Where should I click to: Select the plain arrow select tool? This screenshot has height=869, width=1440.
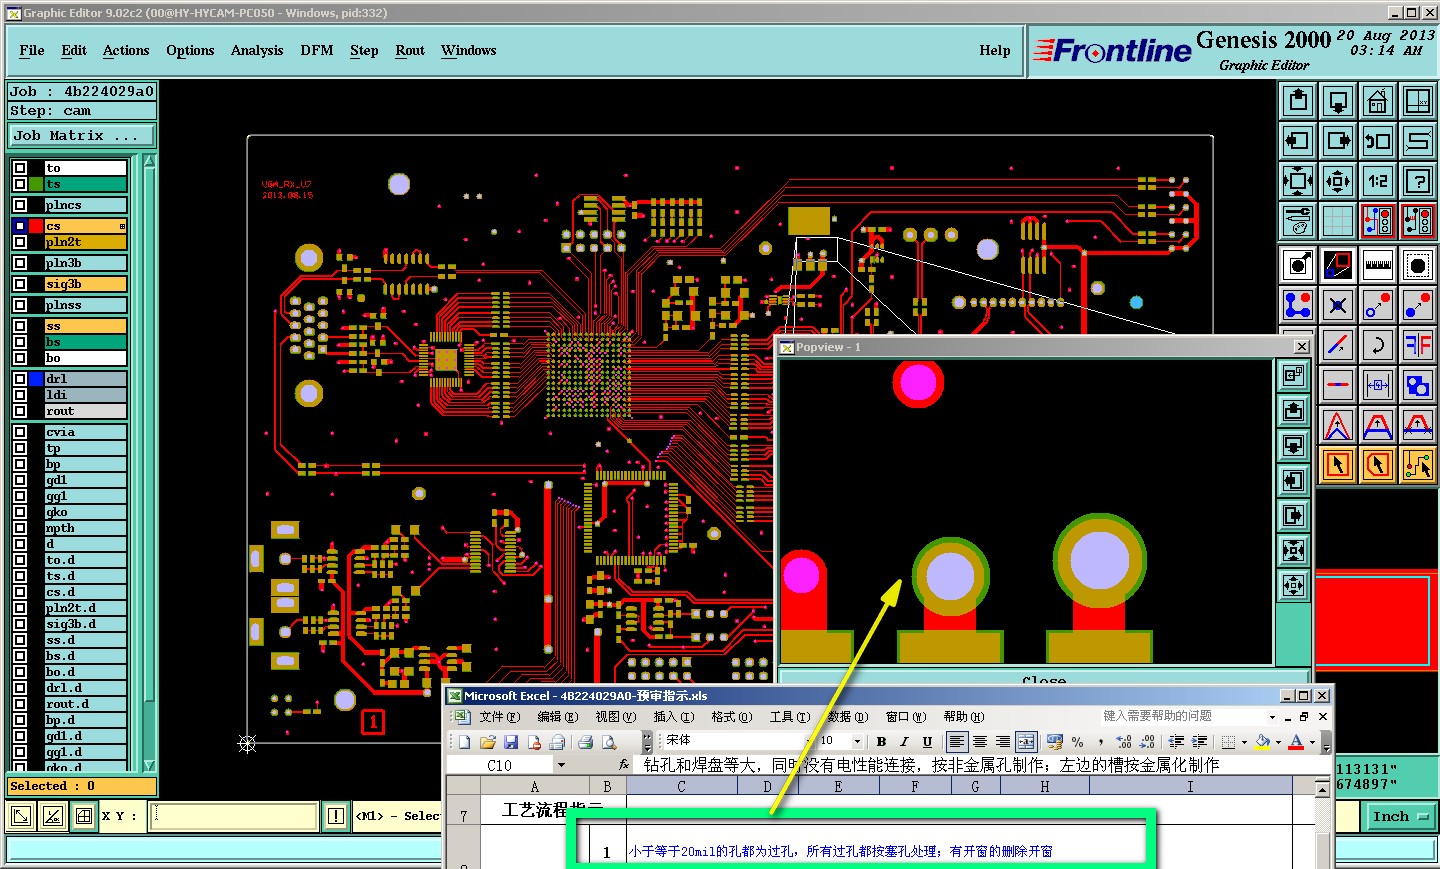click(x=1338, y=465)
